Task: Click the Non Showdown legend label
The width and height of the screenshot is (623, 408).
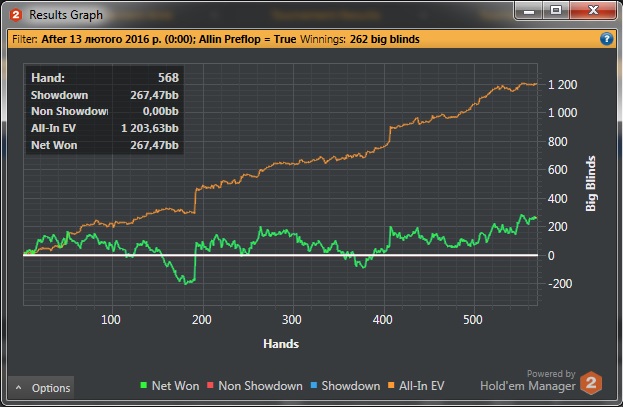Action: click(260, 386)
